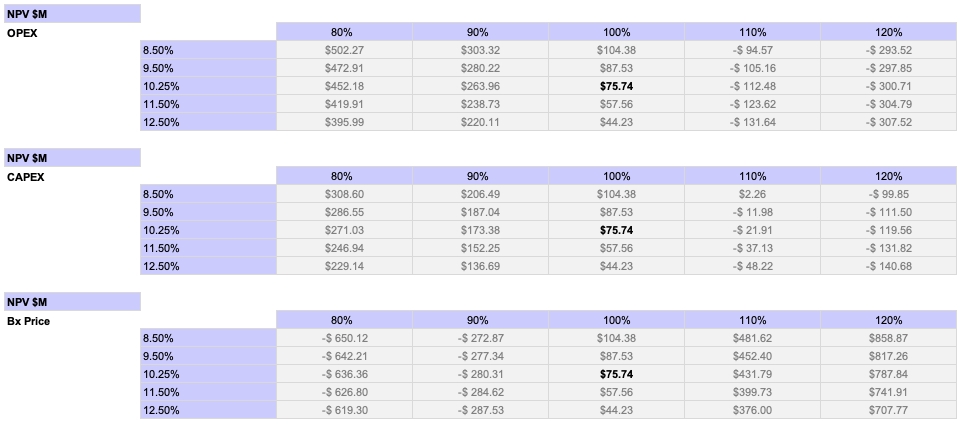
Task: Select the bold $75.74 in CAPEX table
Action: click(x=616, y=230)
